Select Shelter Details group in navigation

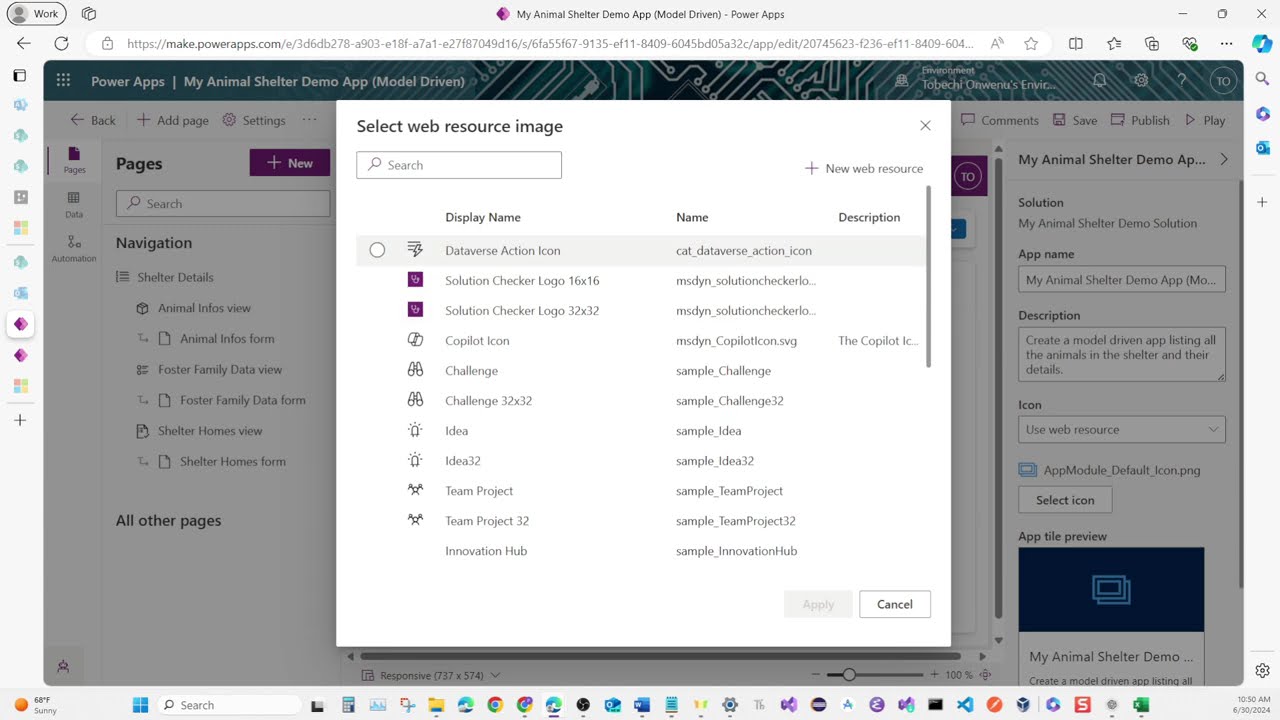pyautogui.click(x=175, y=277)
